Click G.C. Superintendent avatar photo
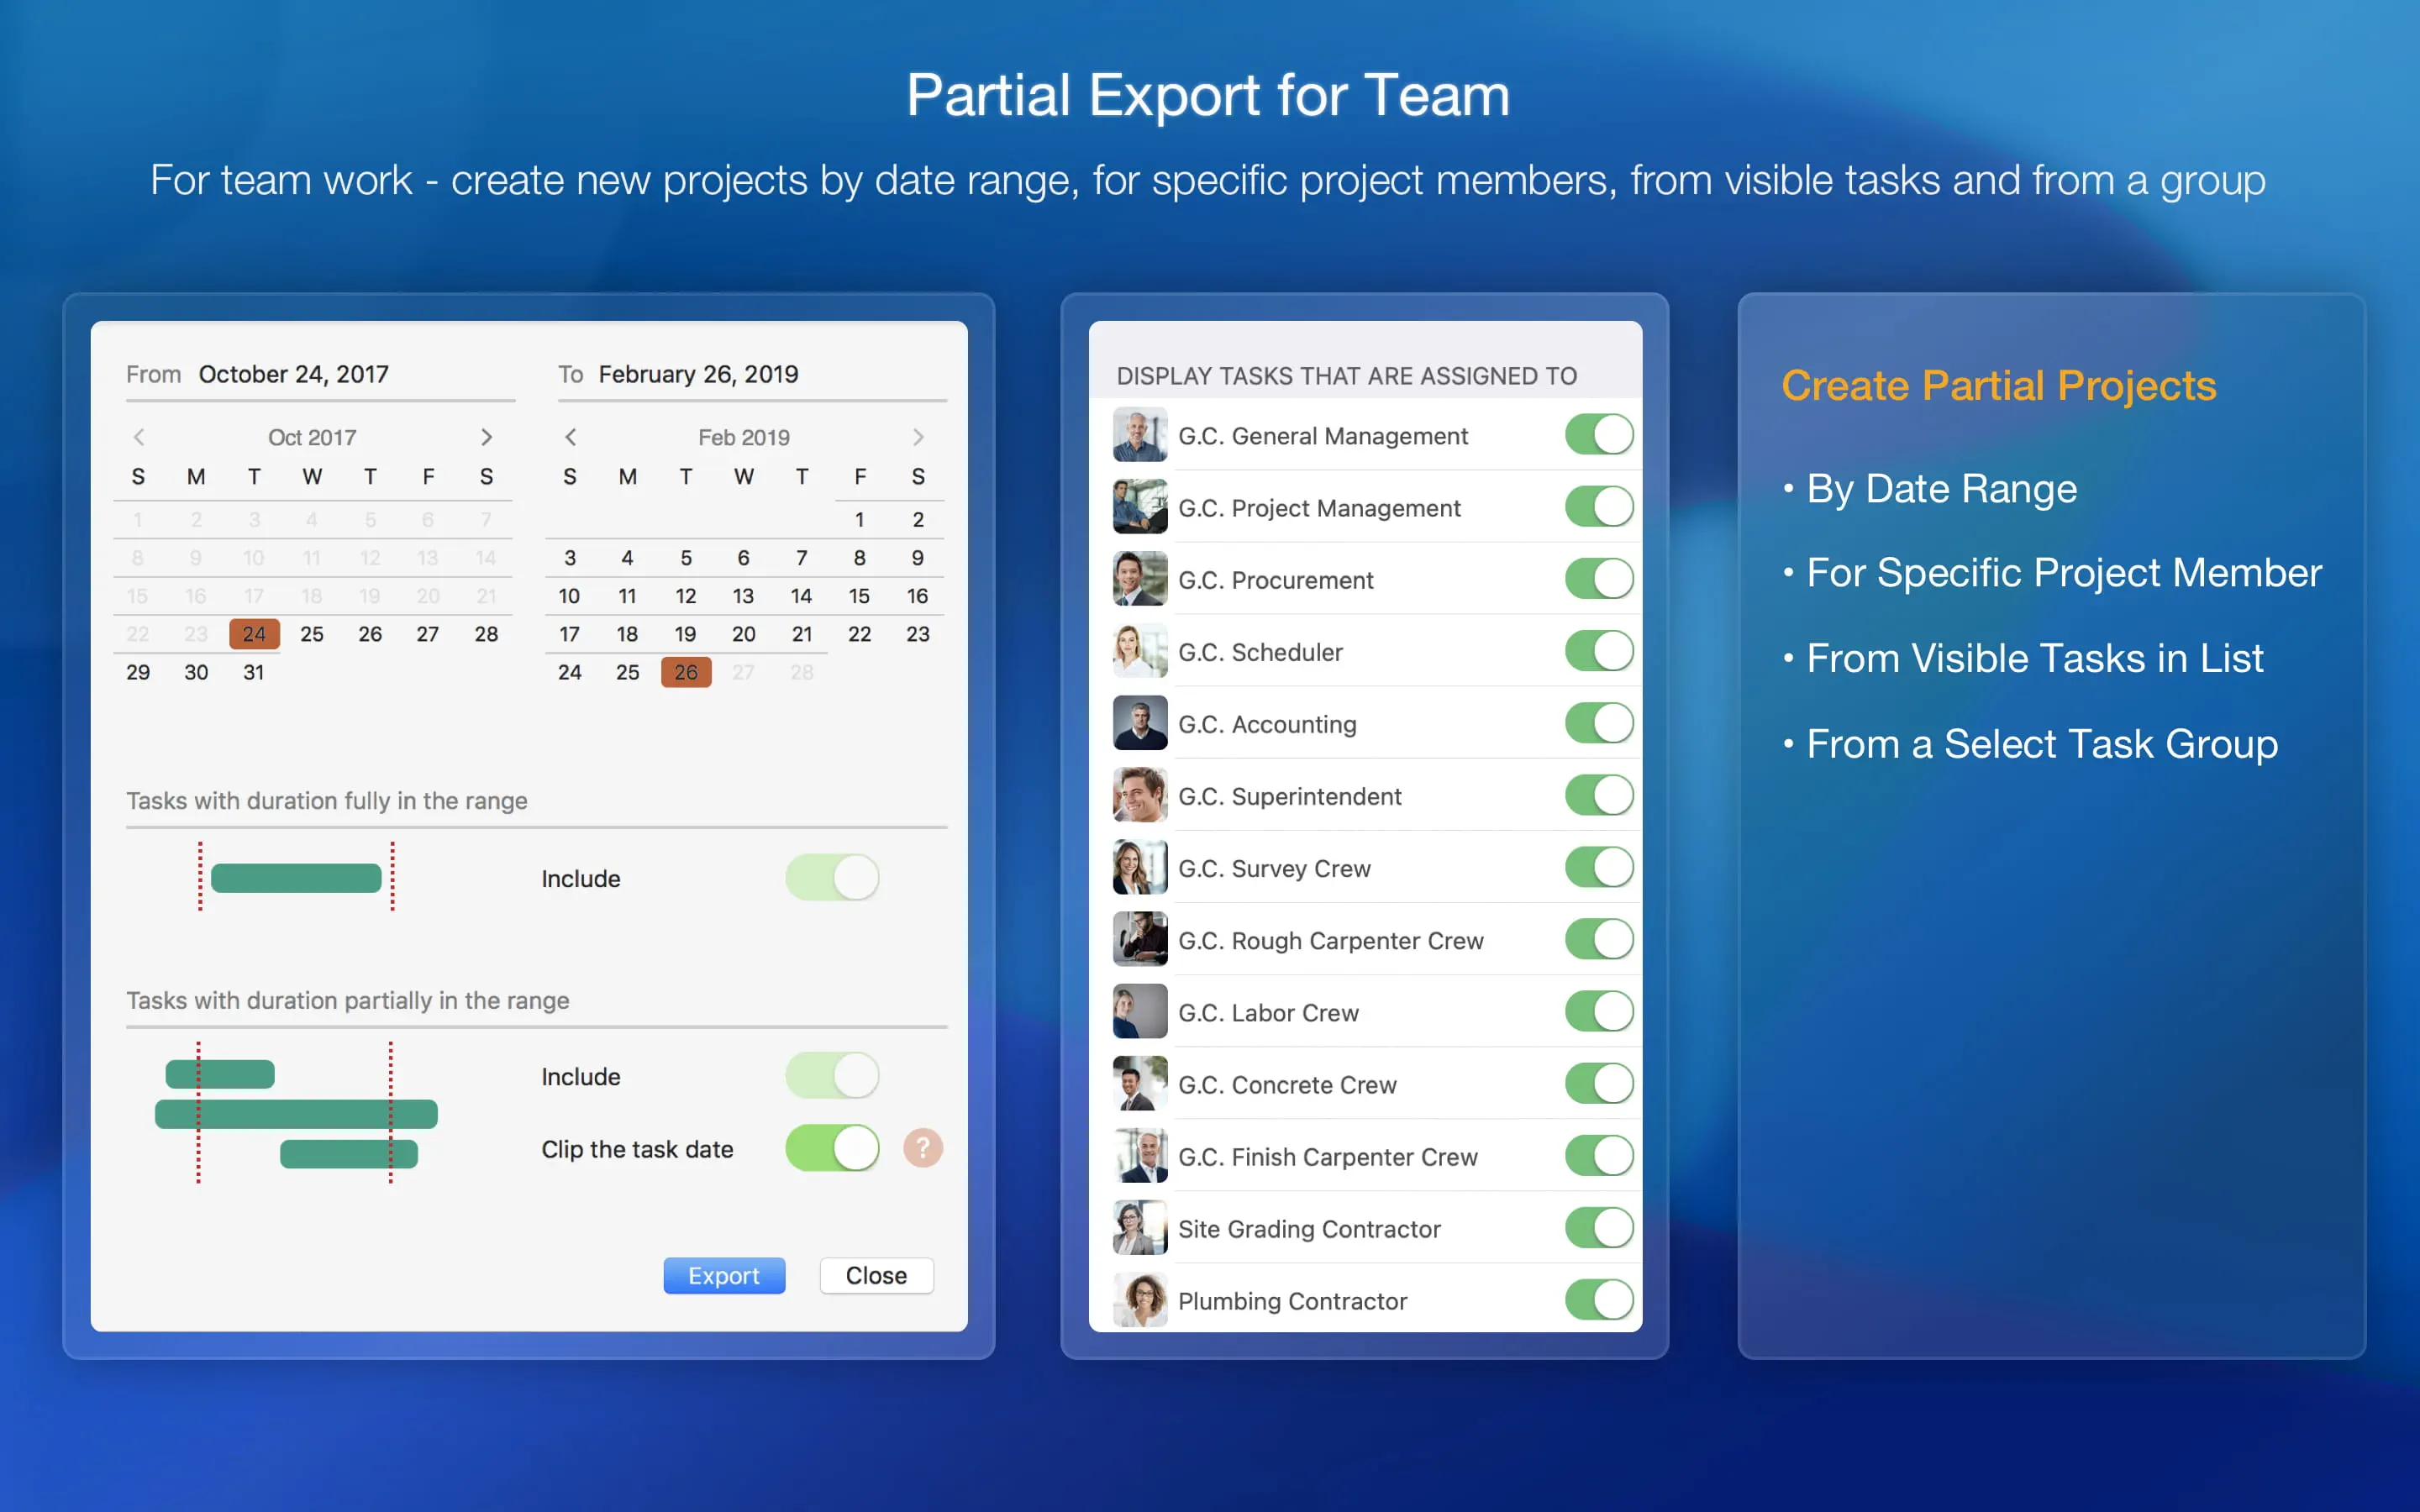 [x=1139, y=795]
